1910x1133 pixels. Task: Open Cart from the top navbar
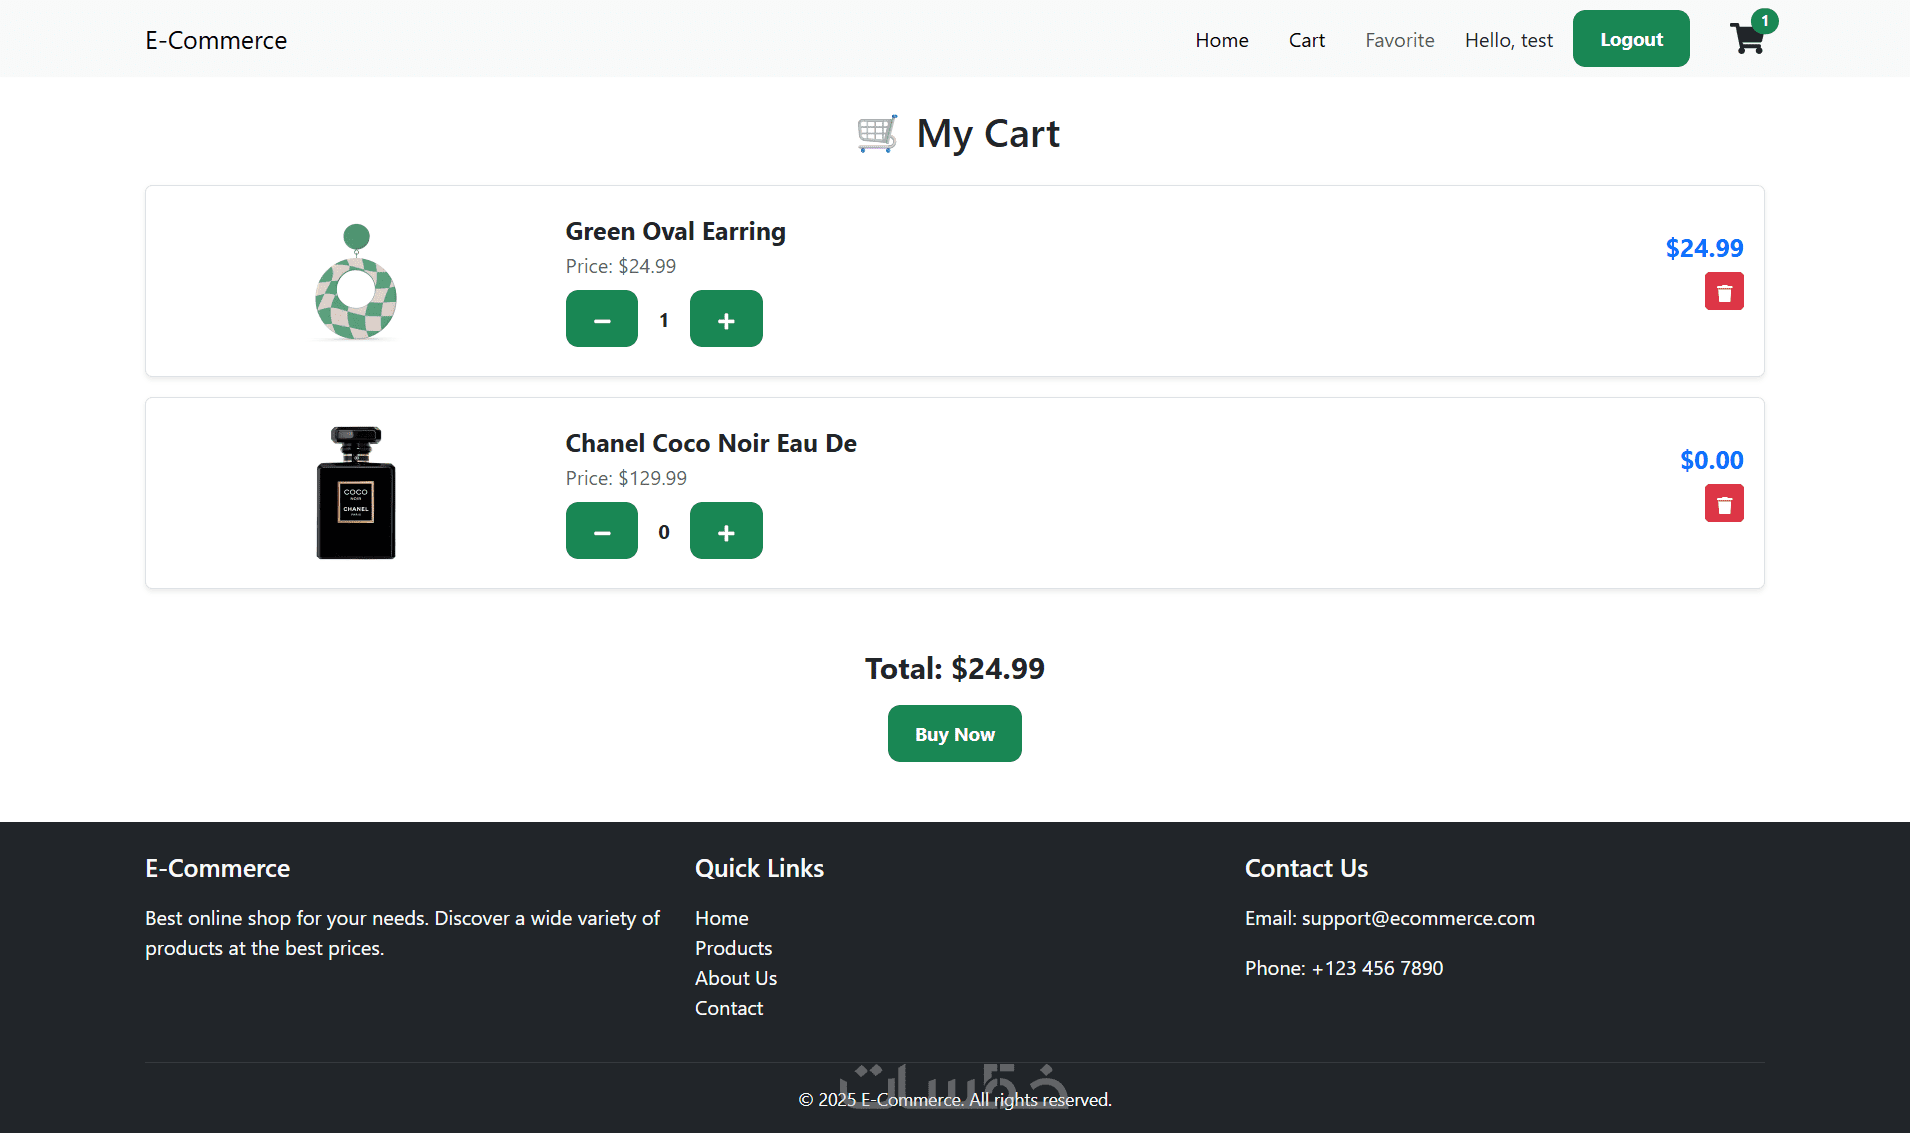1307,40
